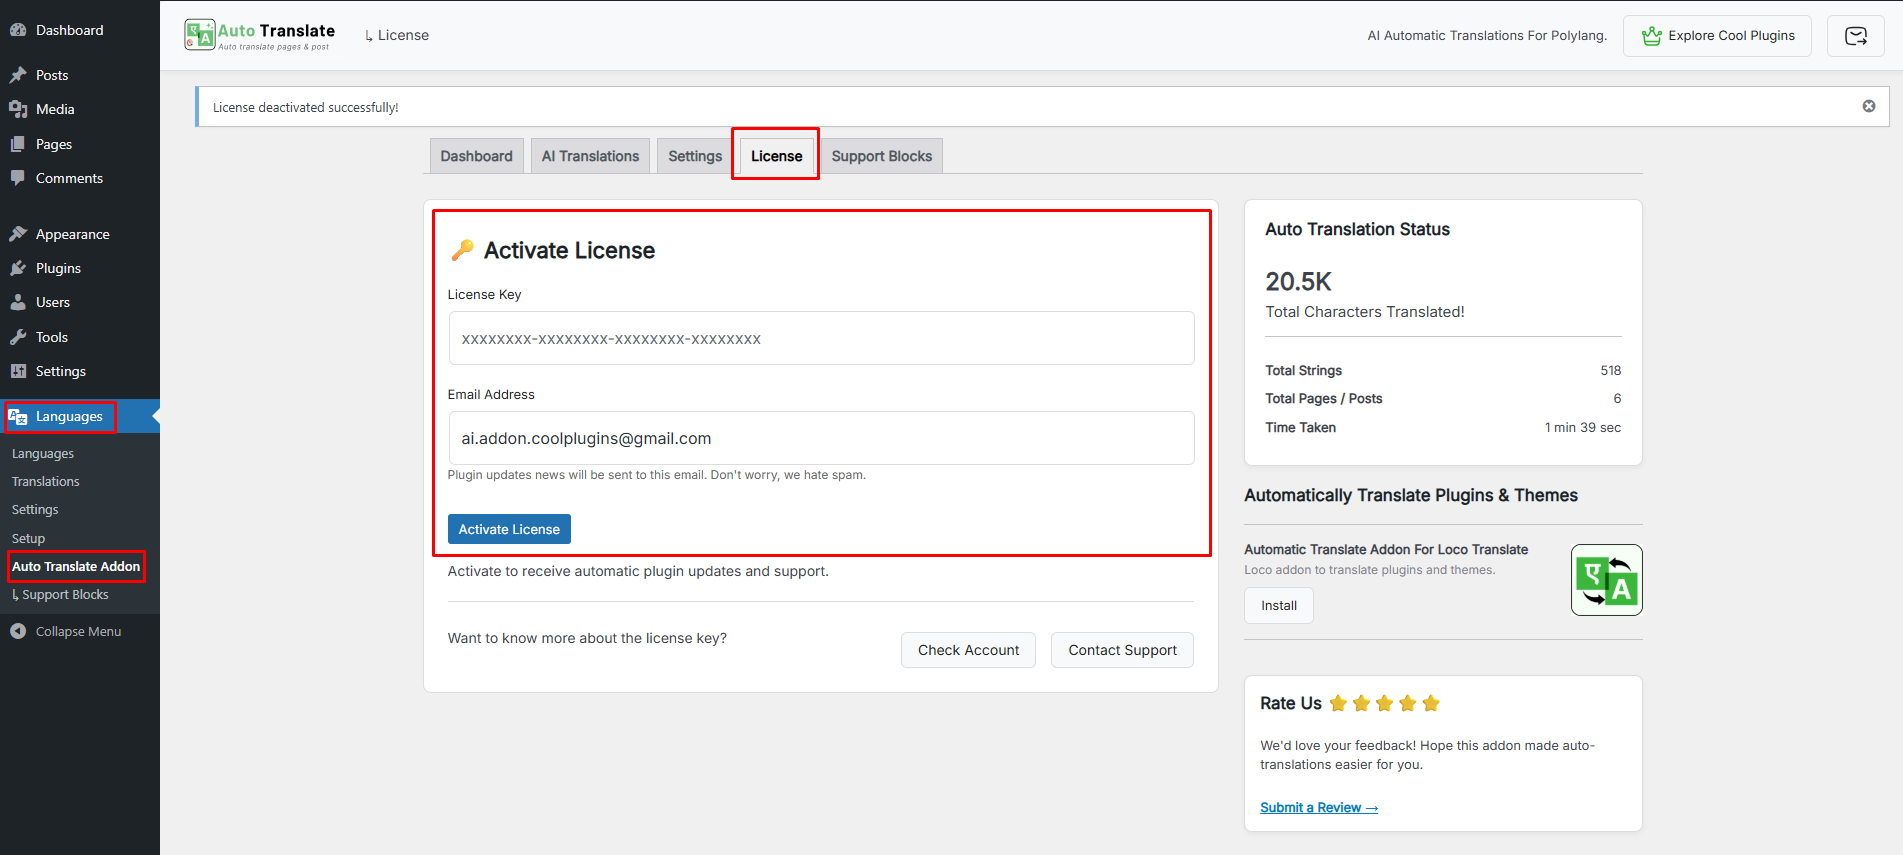Click the first rating star
This screenshot has height=855, width=1903.
pyautogui.click(x=1338, y=704)
